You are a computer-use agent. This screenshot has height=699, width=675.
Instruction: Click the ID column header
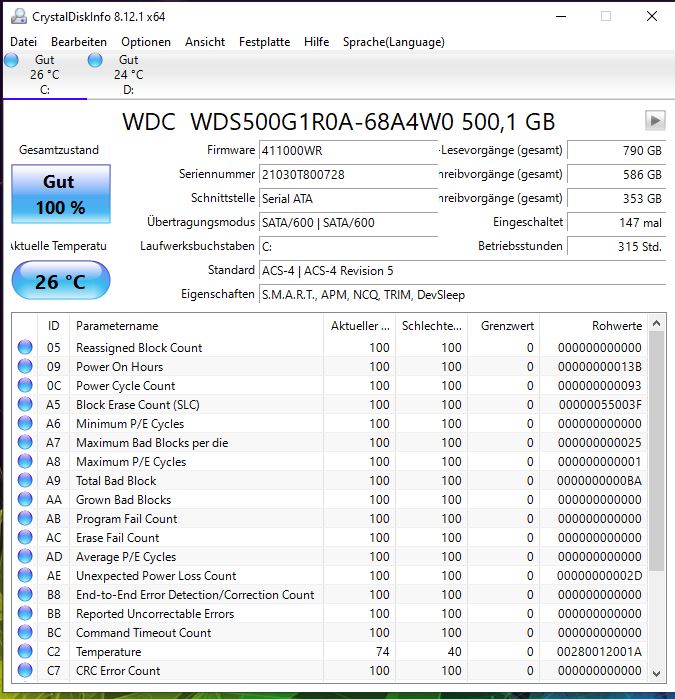54,326
